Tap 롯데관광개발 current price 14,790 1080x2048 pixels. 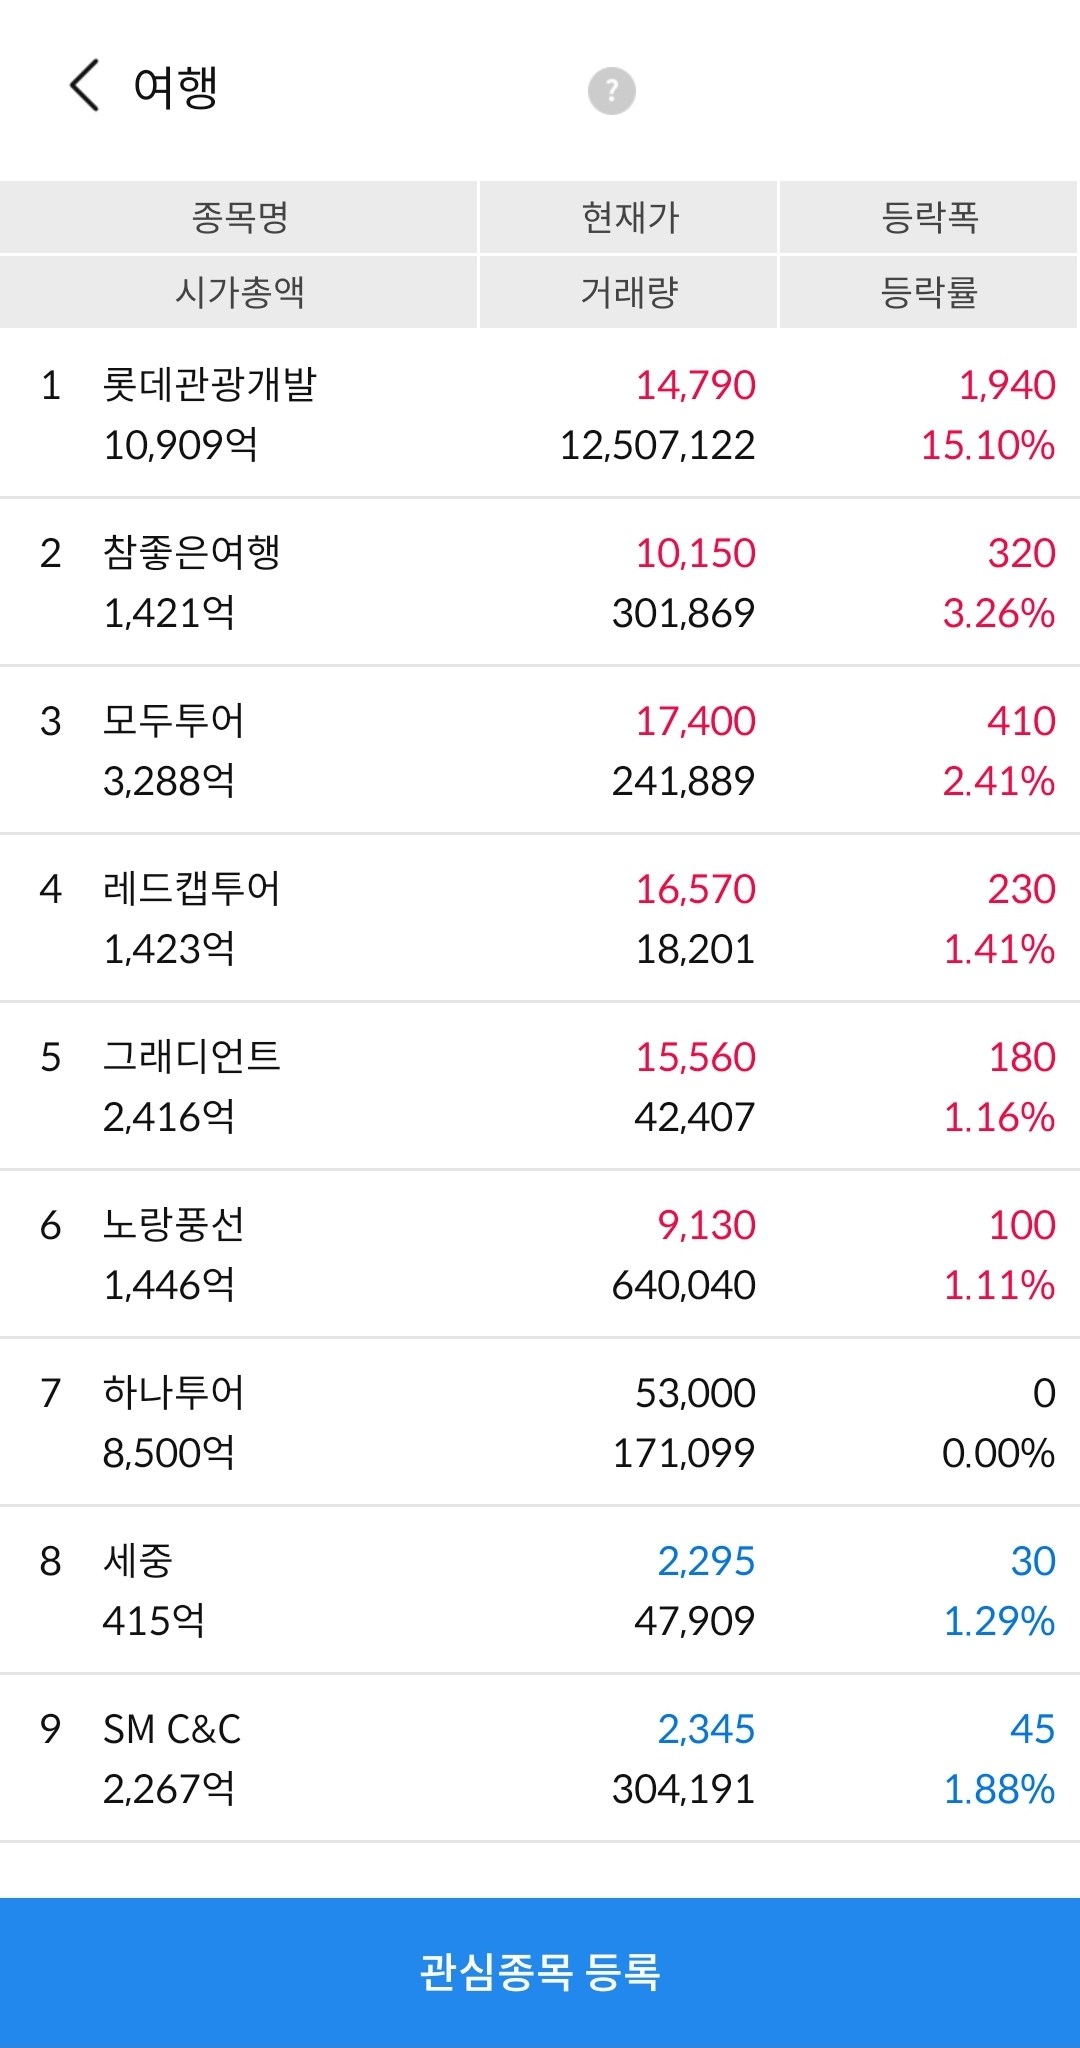point(696,386)
